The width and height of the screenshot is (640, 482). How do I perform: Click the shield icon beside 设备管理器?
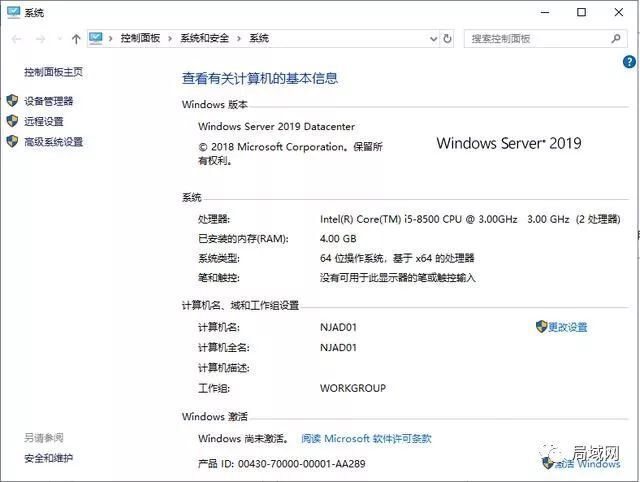tap(12, 101)
